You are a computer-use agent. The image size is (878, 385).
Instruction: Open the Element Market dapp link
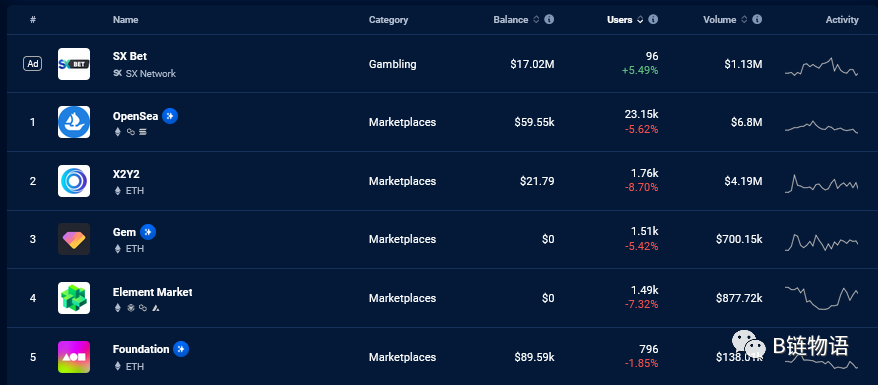click(152, 292)
